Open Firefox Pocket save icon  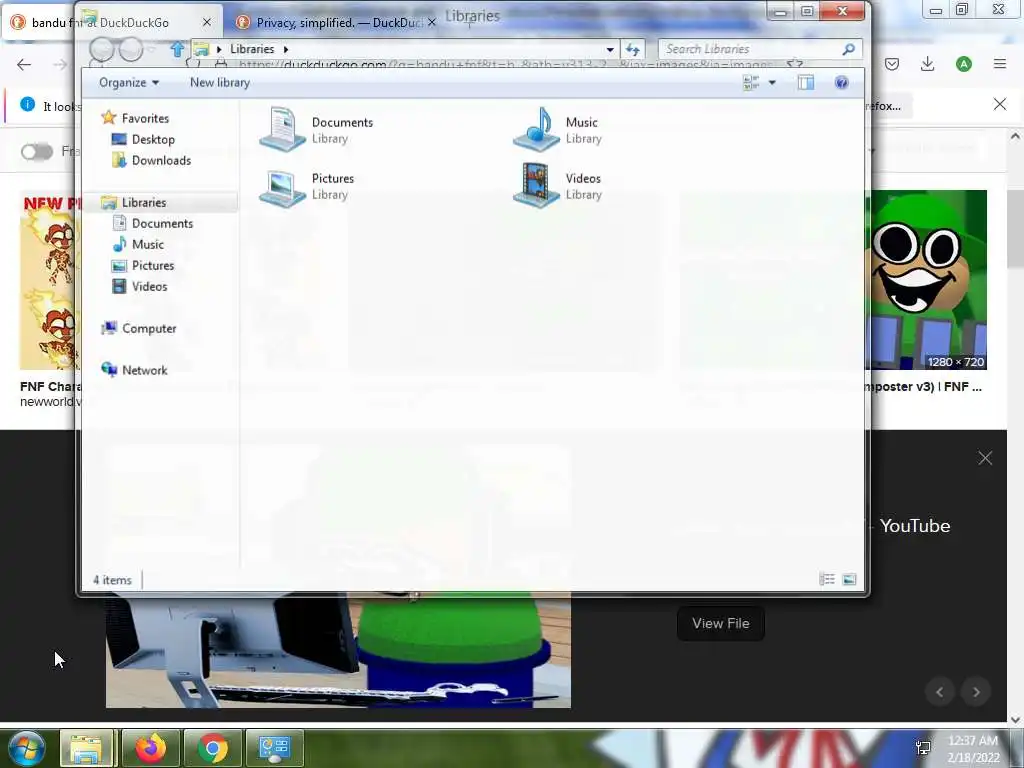[892, 64]
